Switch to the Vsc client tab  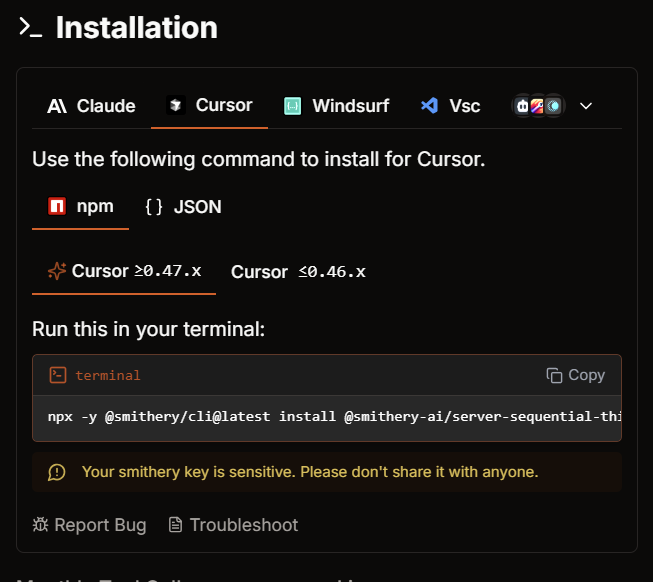450,106
